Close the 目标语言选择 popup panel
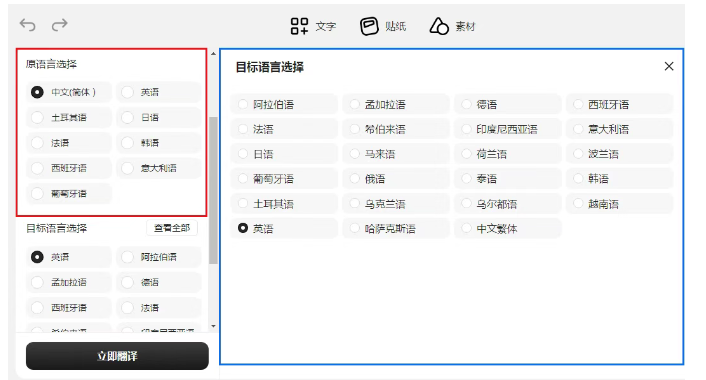 click(669, 66)
